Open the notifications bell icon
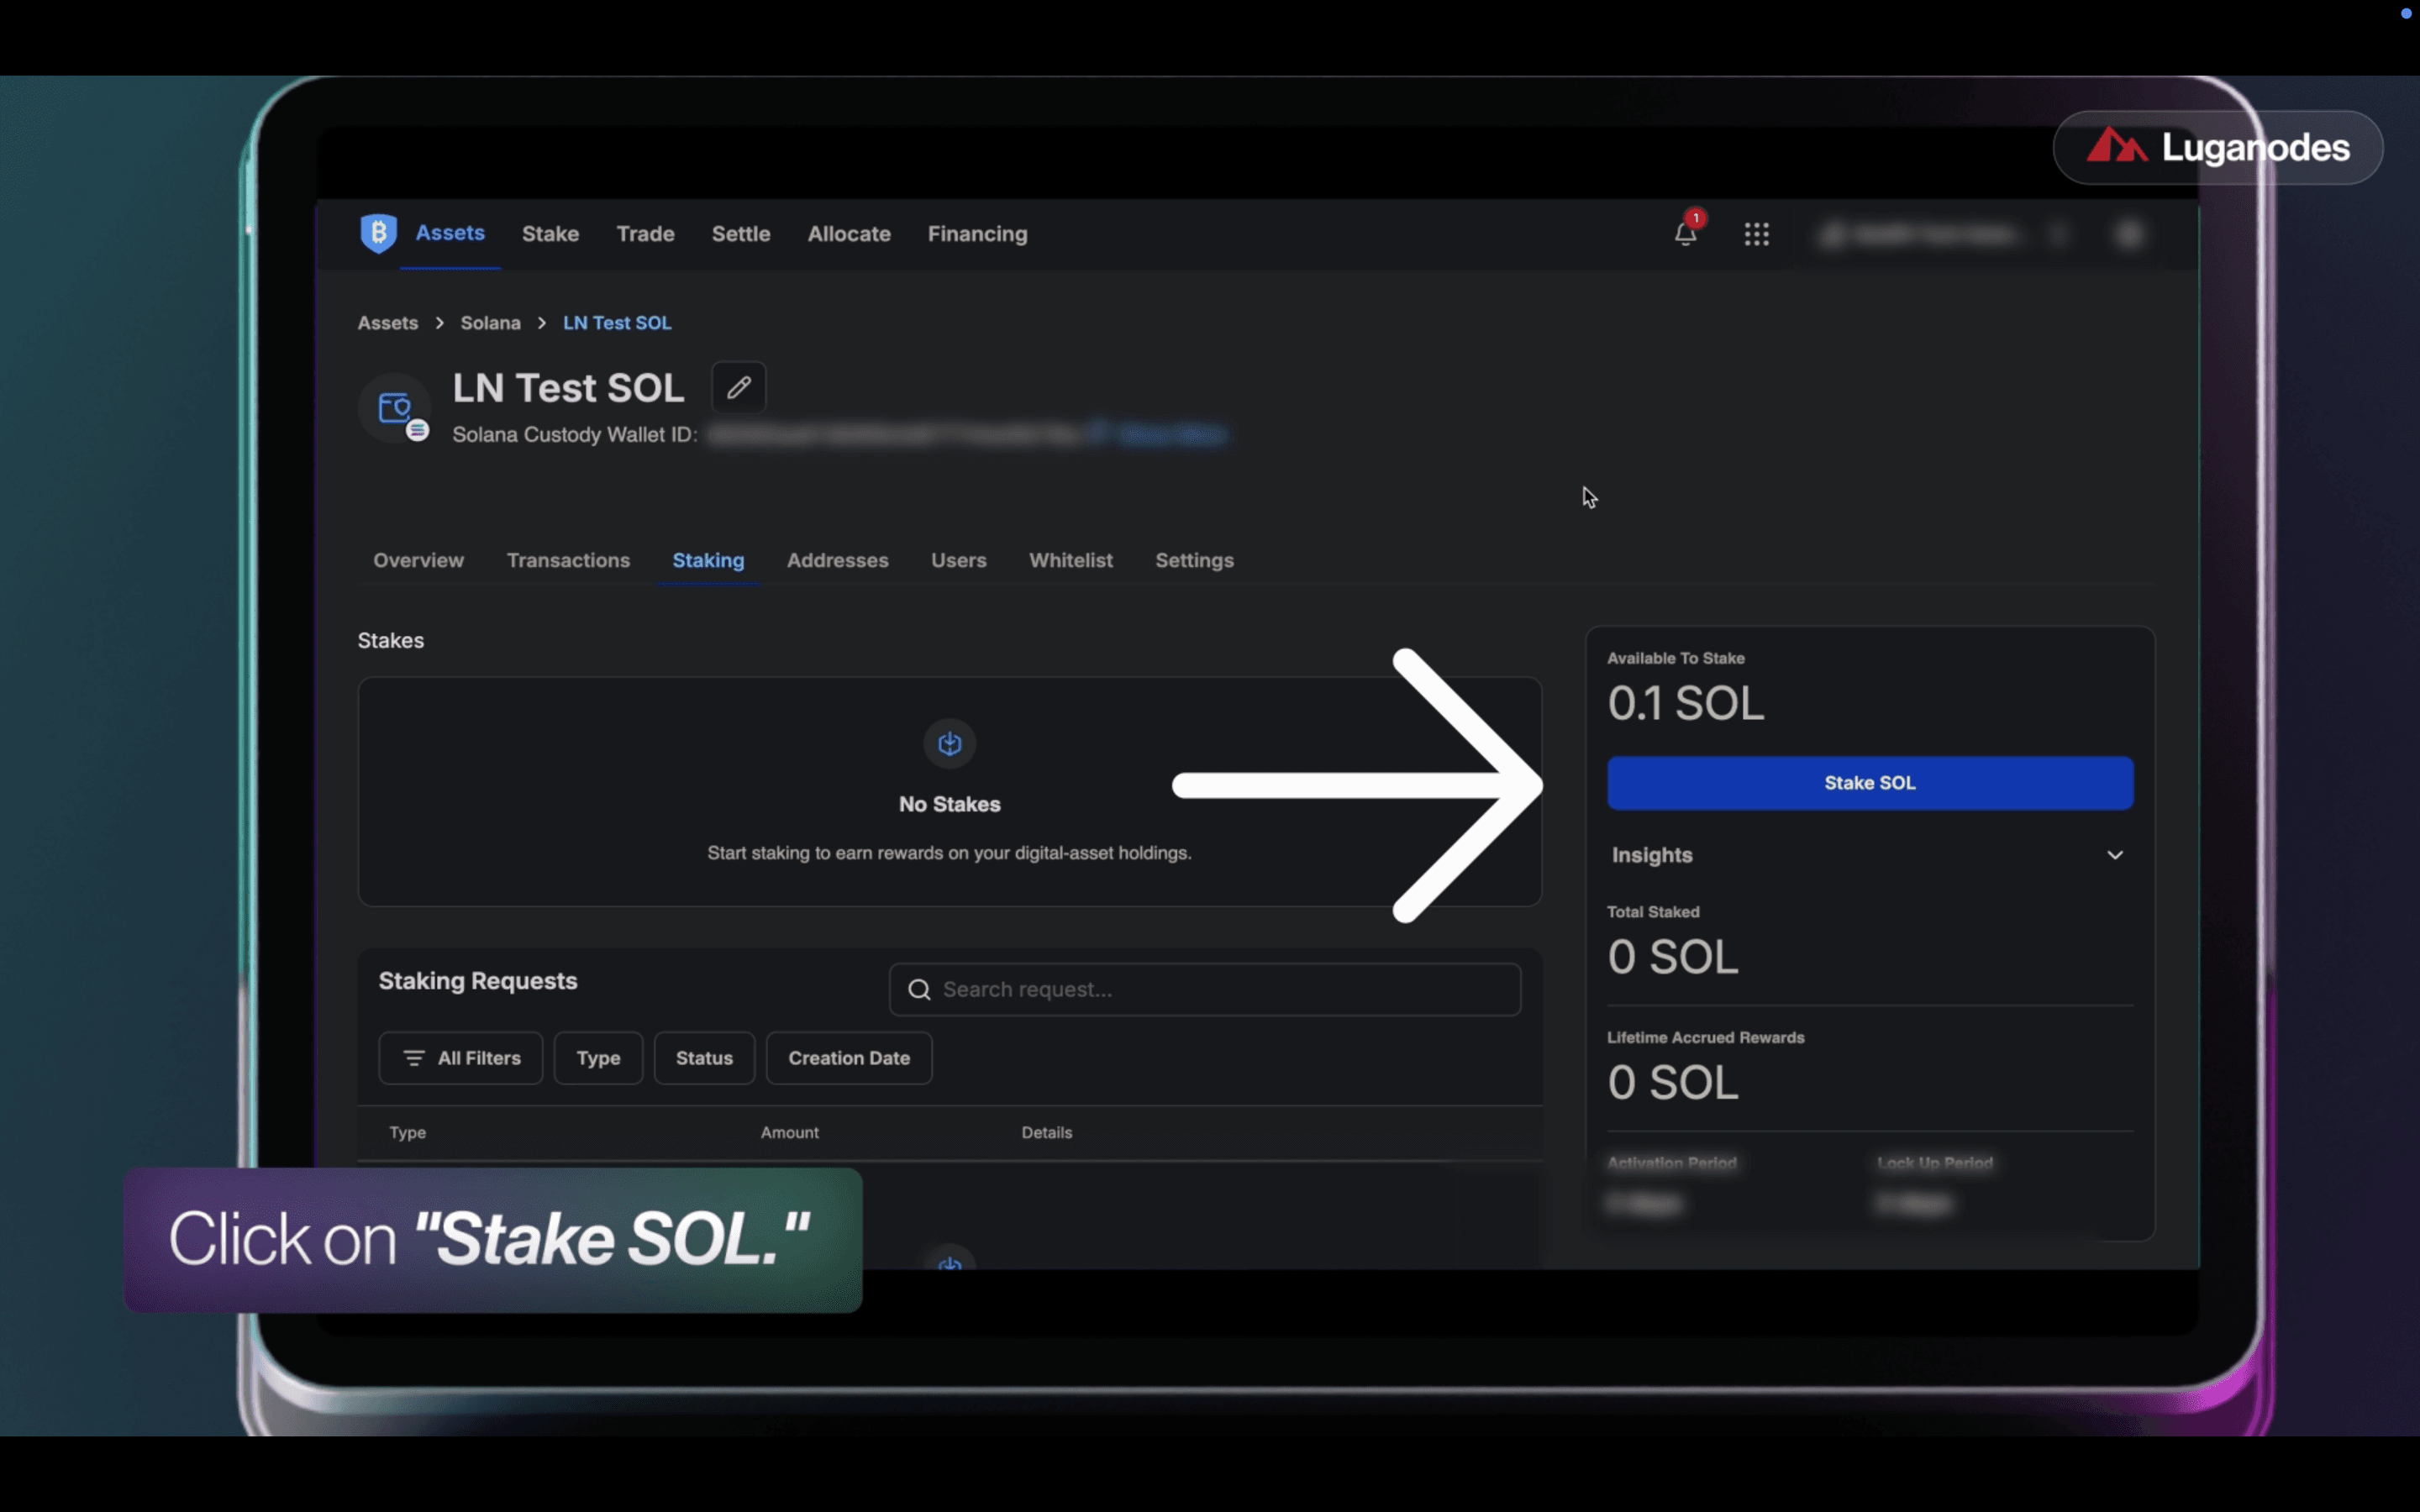The height and width of the screenshot is (1512, 2420). (x=1685, y=234)
